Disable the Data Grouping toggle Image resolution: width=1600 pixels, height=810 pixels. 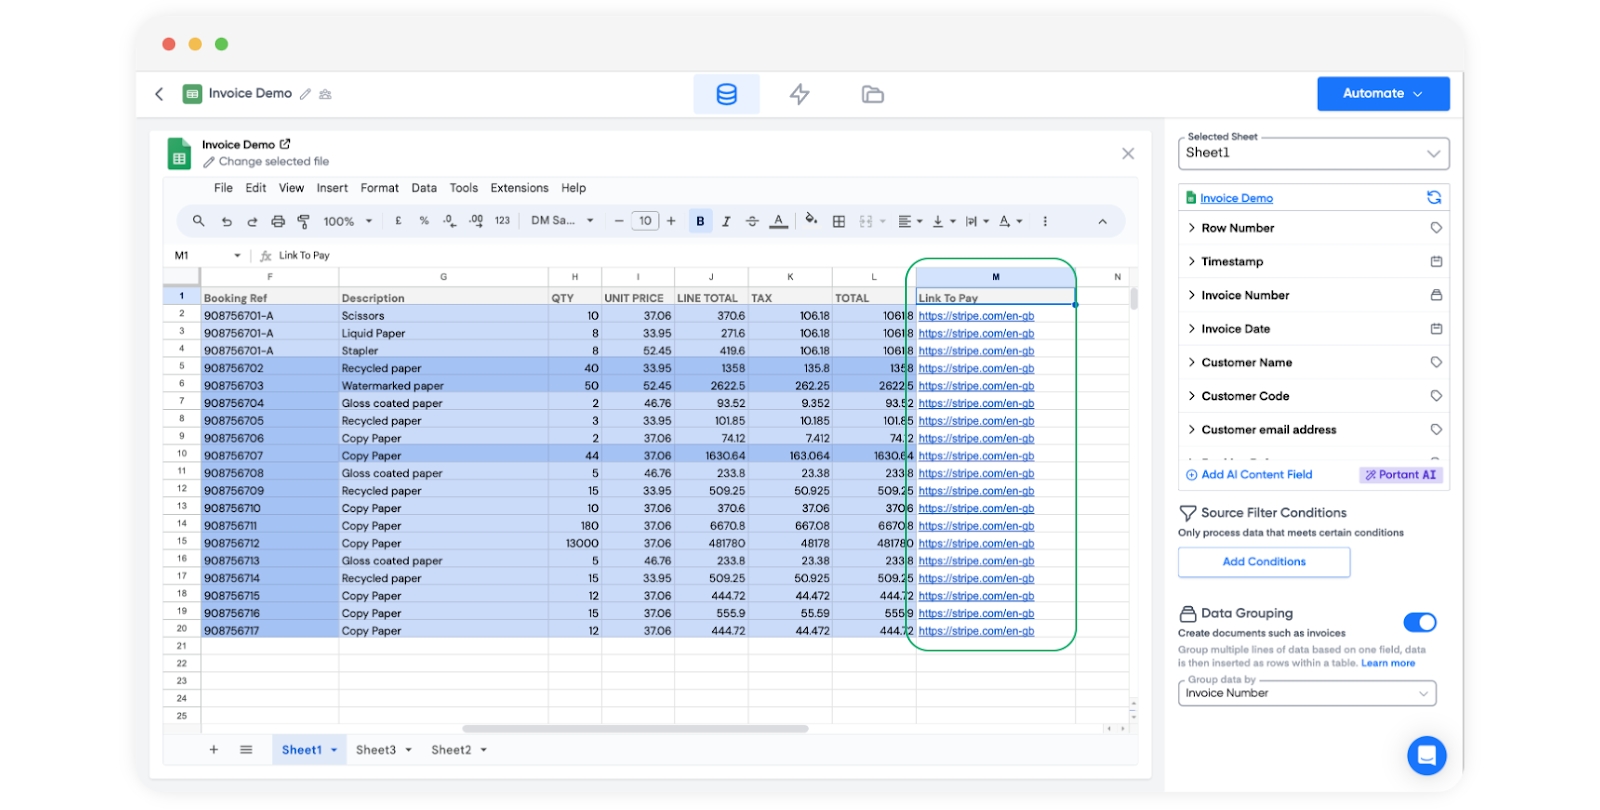1419,623
